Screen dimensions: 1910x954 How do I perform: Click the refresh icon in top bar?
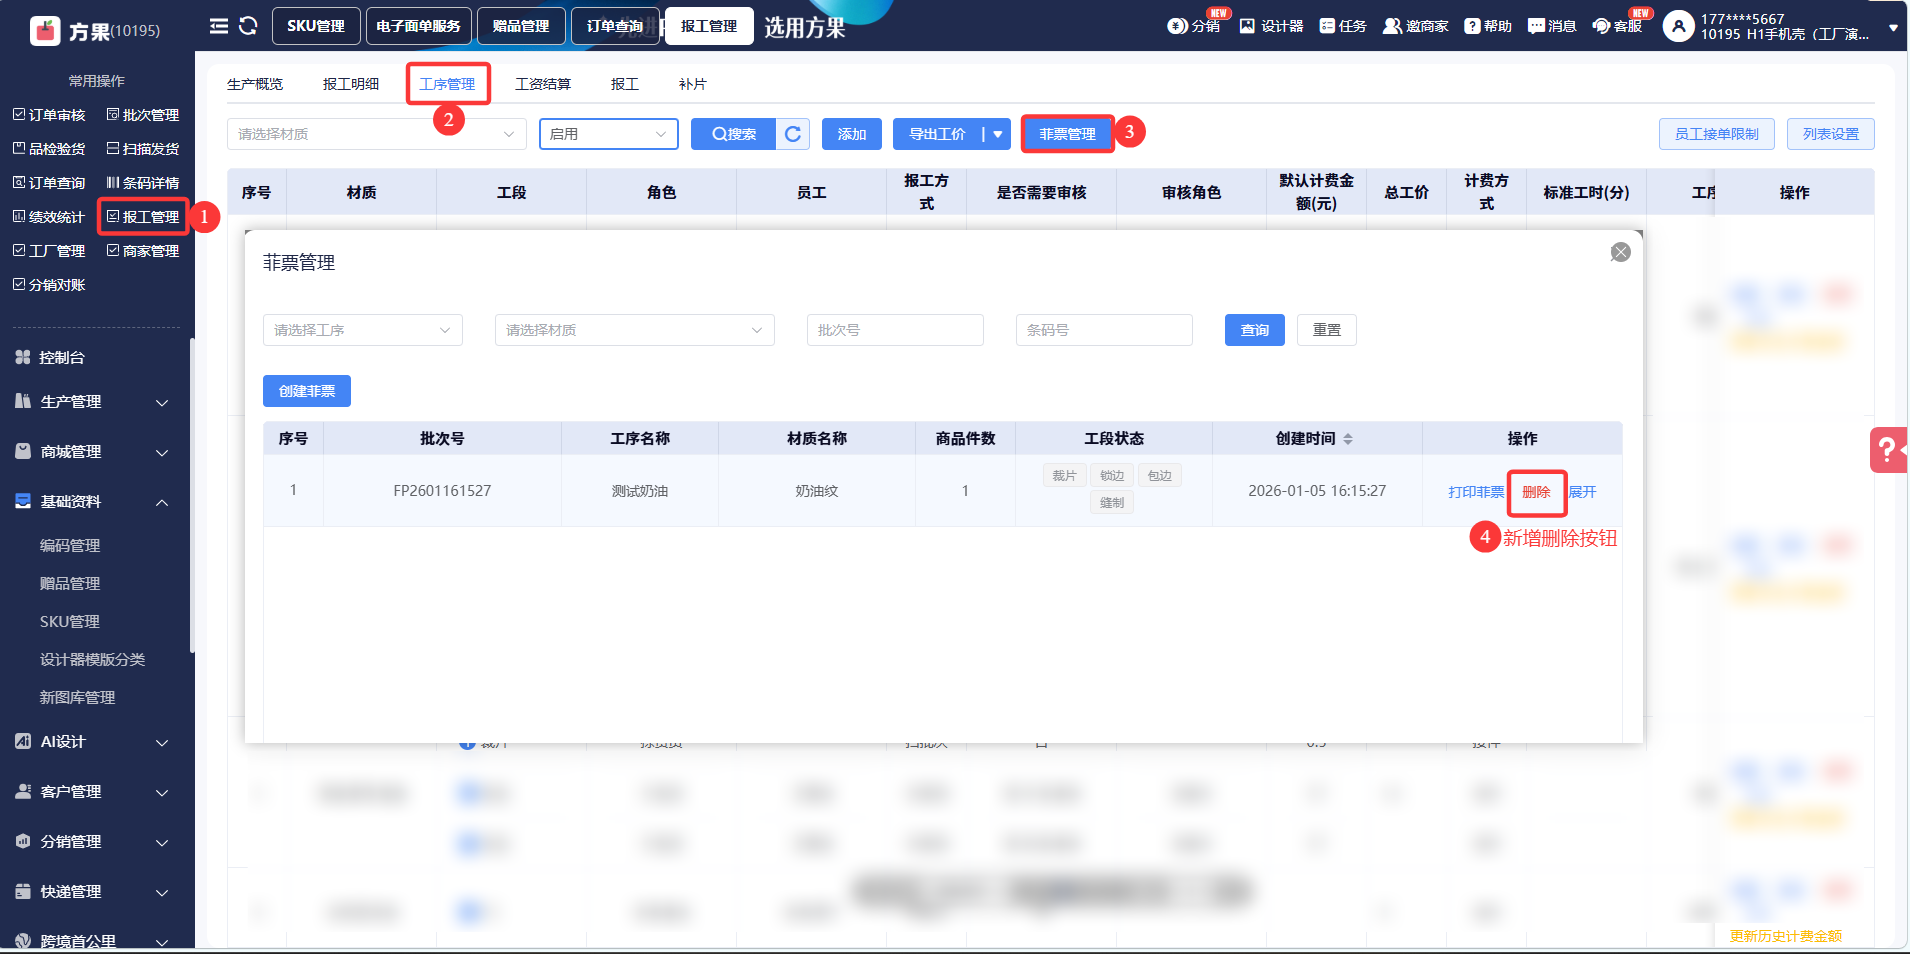pyautogui.click(x=248, y=26)
